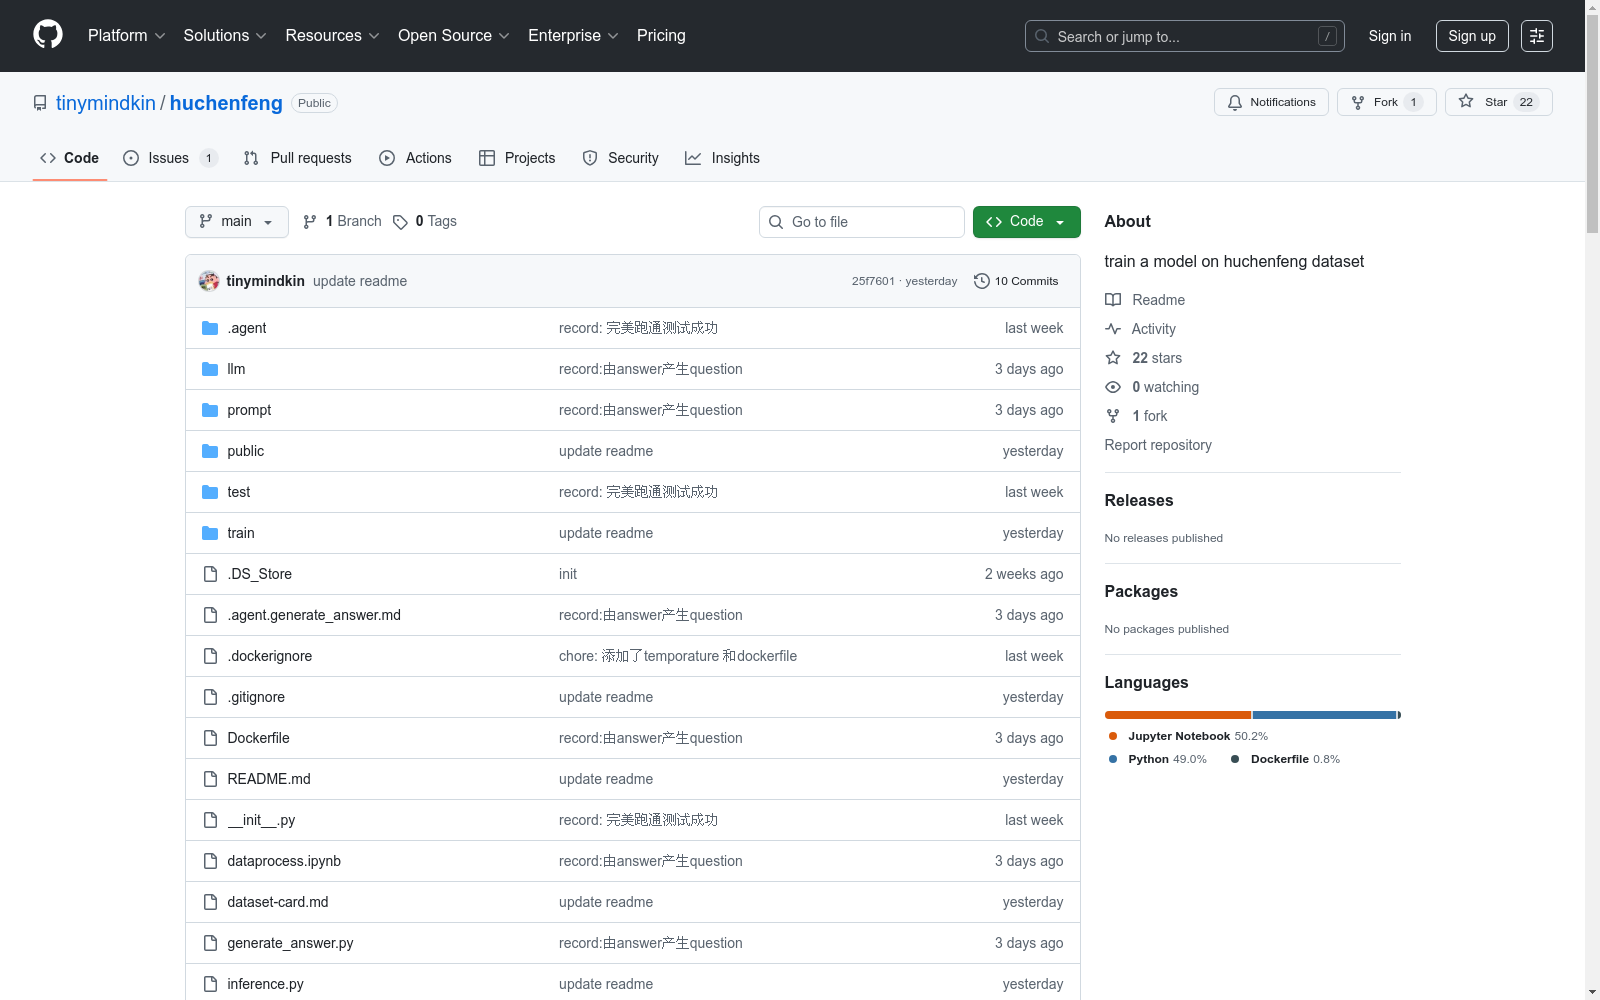Open .agent.generate_answer.md file
This screenshot has width=1600, height=1000.
(x=314, y=615)
